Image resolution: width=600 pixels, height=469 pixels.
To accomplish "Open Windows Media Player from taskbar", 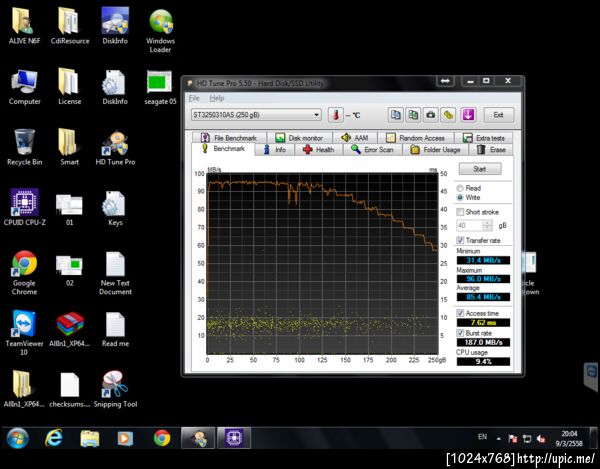I will [125, 438].
